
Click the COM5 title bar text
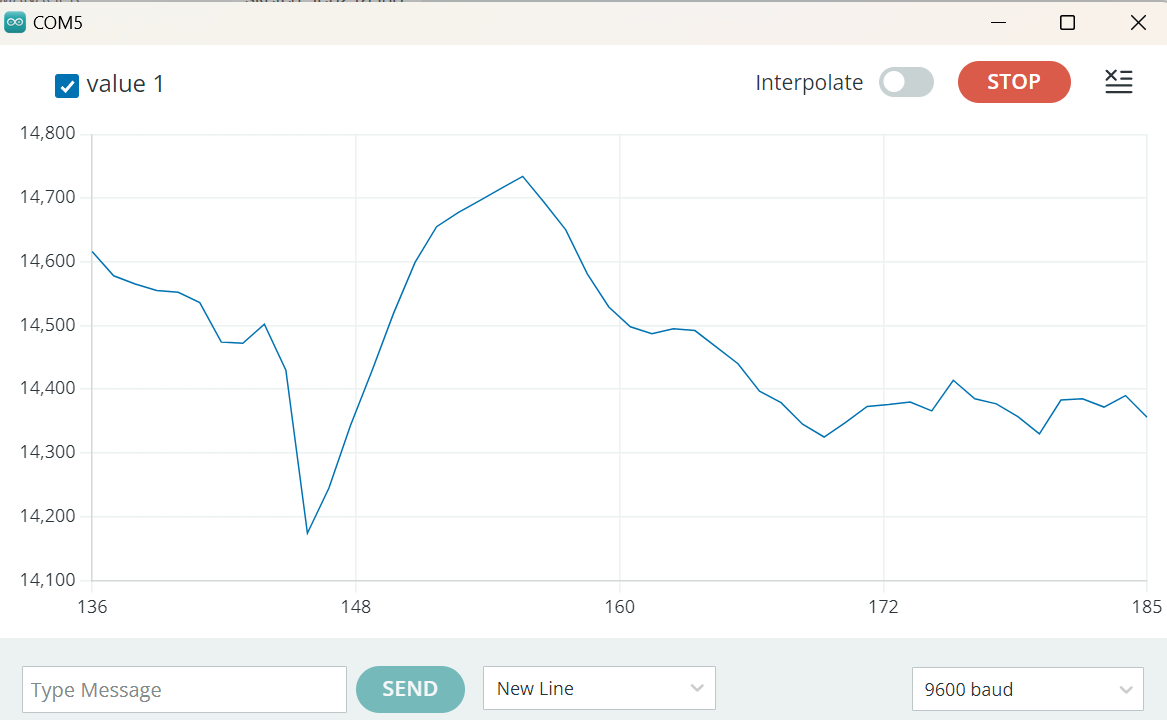coord(58,23)
